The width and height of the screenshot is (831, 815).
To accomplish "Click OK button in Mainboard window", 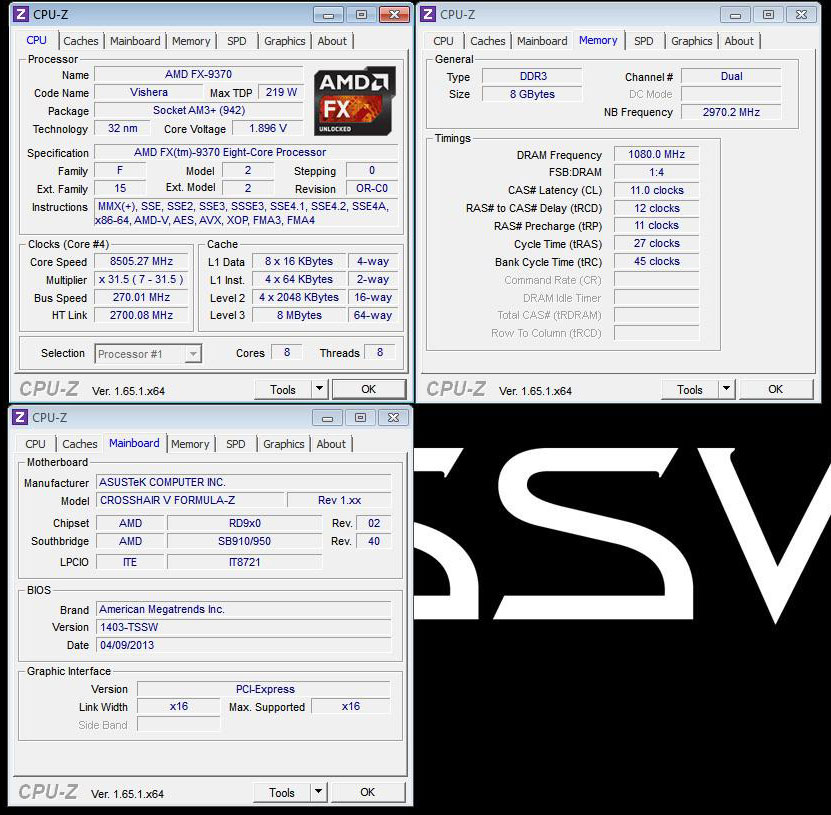I will pyautogui.click(x=367, y=792).
